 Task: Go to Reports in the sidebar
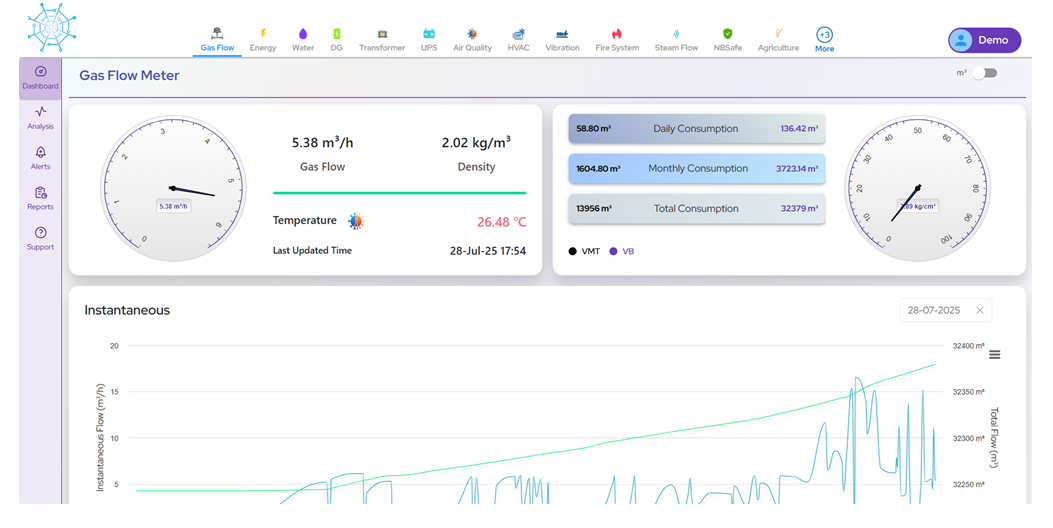[40, 199]
